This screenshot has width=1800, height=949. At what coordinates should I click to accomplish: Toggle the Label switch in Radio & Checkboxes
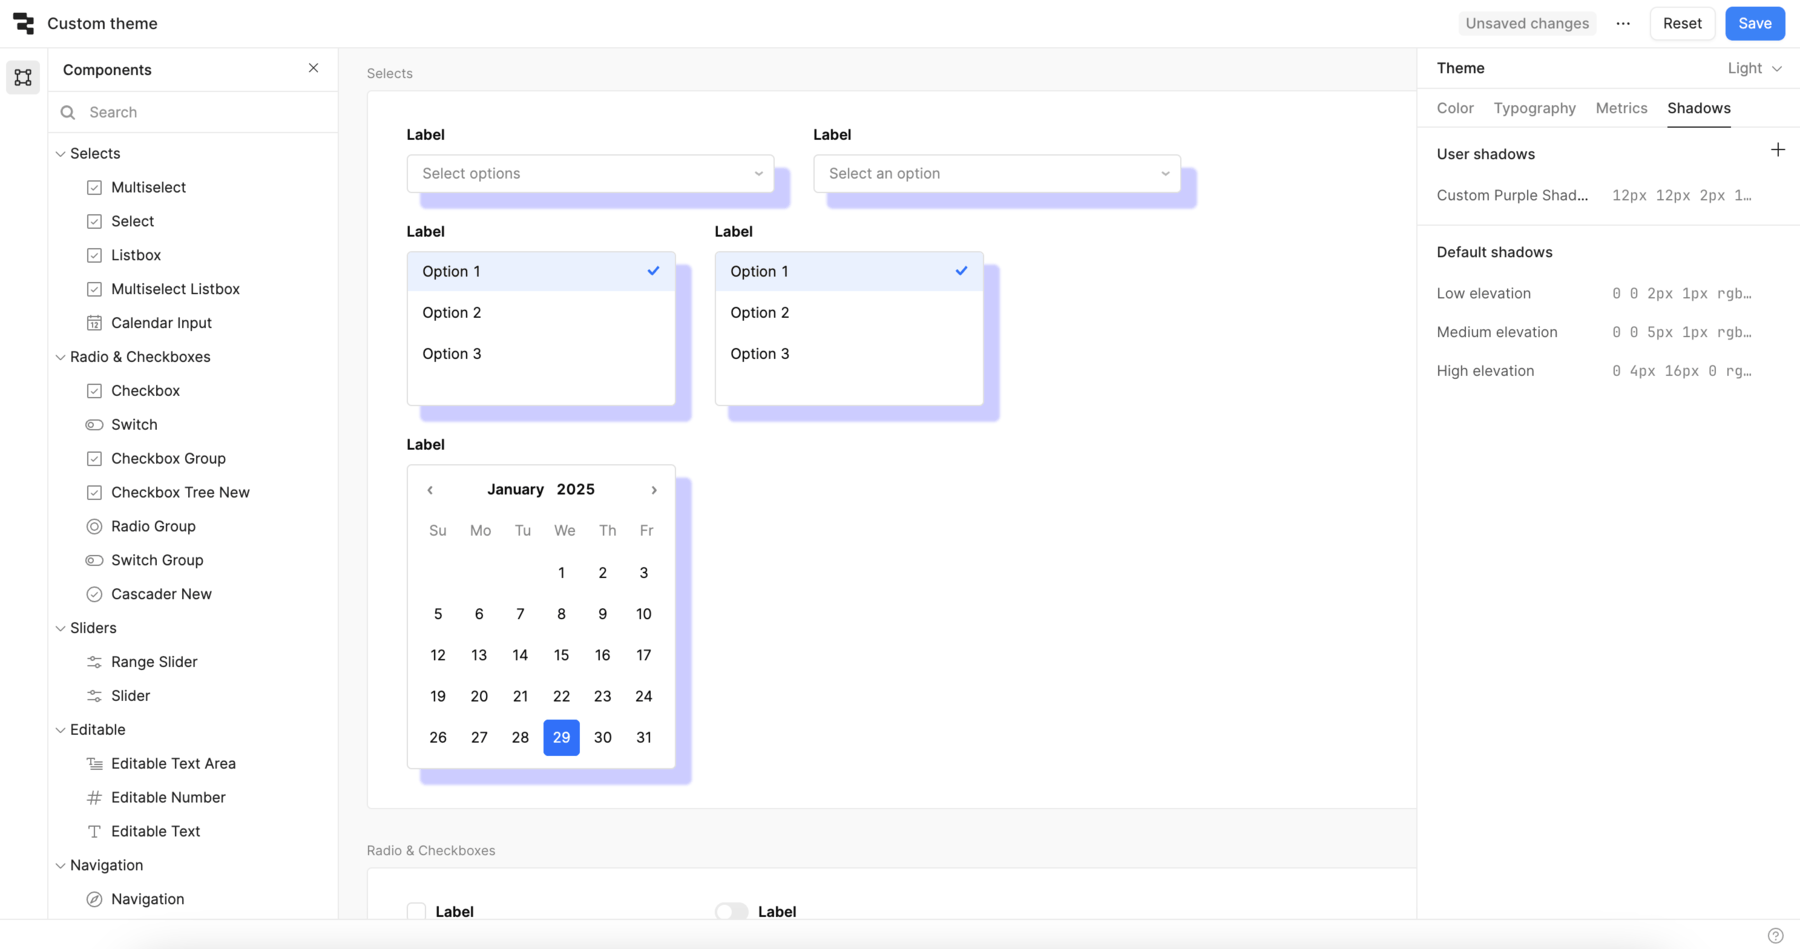[731, 912]
